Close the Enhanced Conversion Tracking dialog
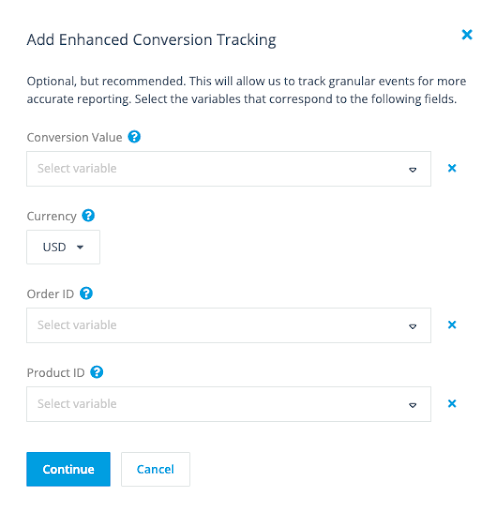Screen dimensions: 497x512 tap(467, 34)
